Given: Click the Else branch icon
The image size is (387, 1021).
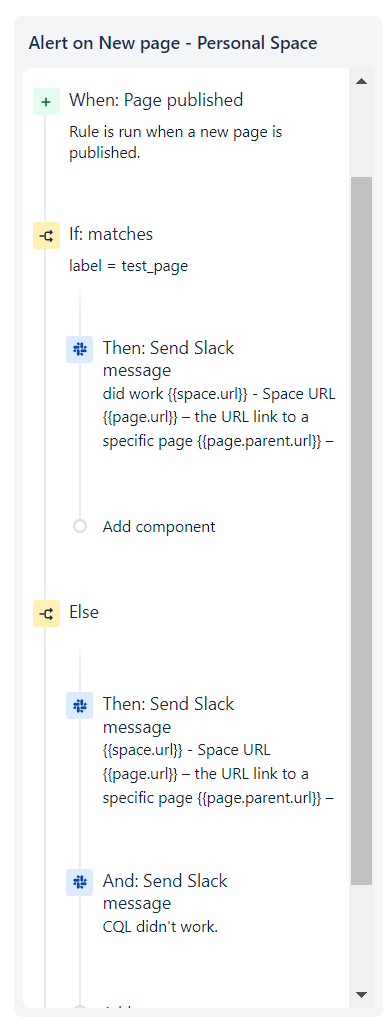Looking at the screenshot, I should [x=46, y=613].
